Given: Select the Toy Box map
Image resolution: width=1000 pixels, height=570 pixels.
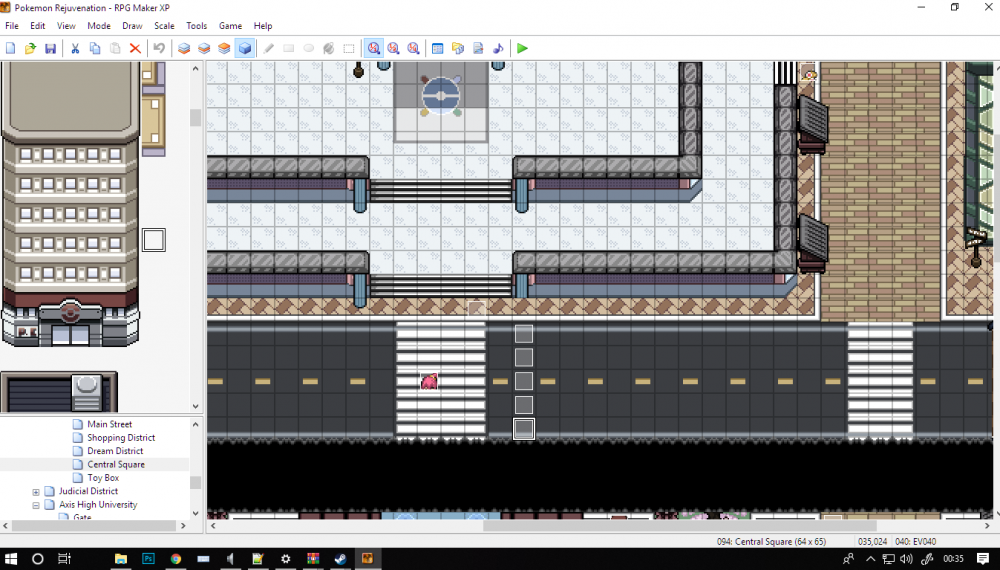Looking at the screenshot, I should coord(103,478).
